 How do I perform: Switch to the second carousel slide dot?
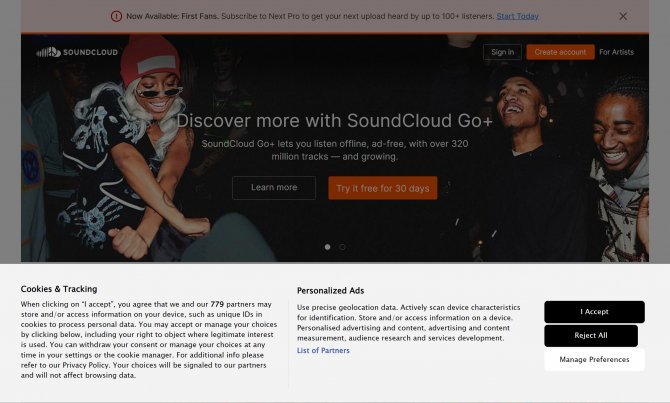point(342,247)
